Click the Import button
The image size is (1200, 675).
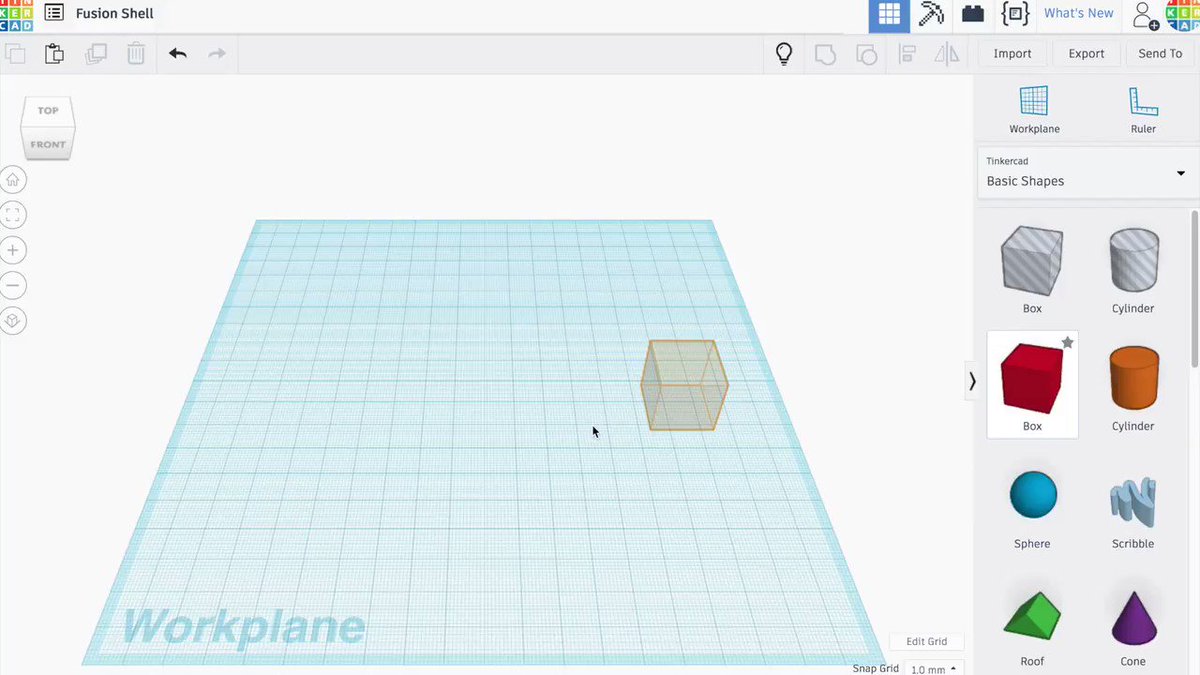1012,53
